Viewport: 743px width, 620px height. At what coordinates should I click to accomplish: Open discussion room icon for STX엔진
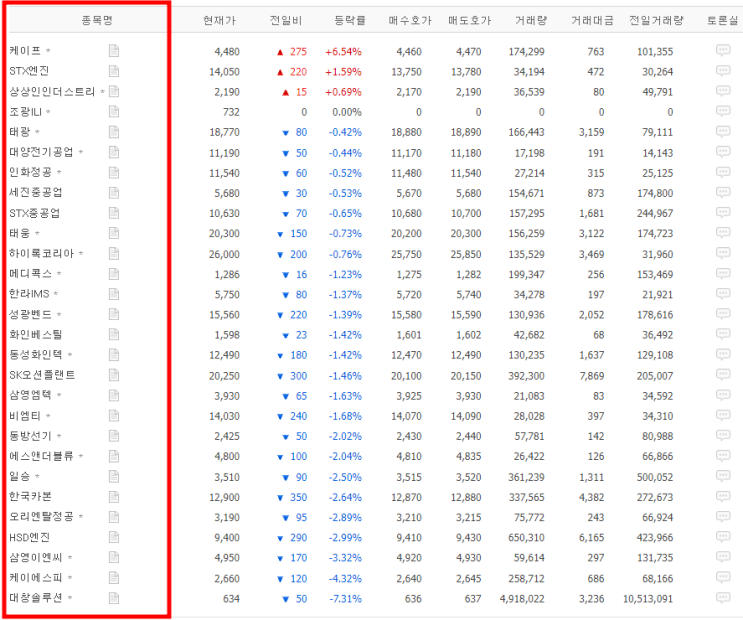pyautogui.click(x=723, y=71)
